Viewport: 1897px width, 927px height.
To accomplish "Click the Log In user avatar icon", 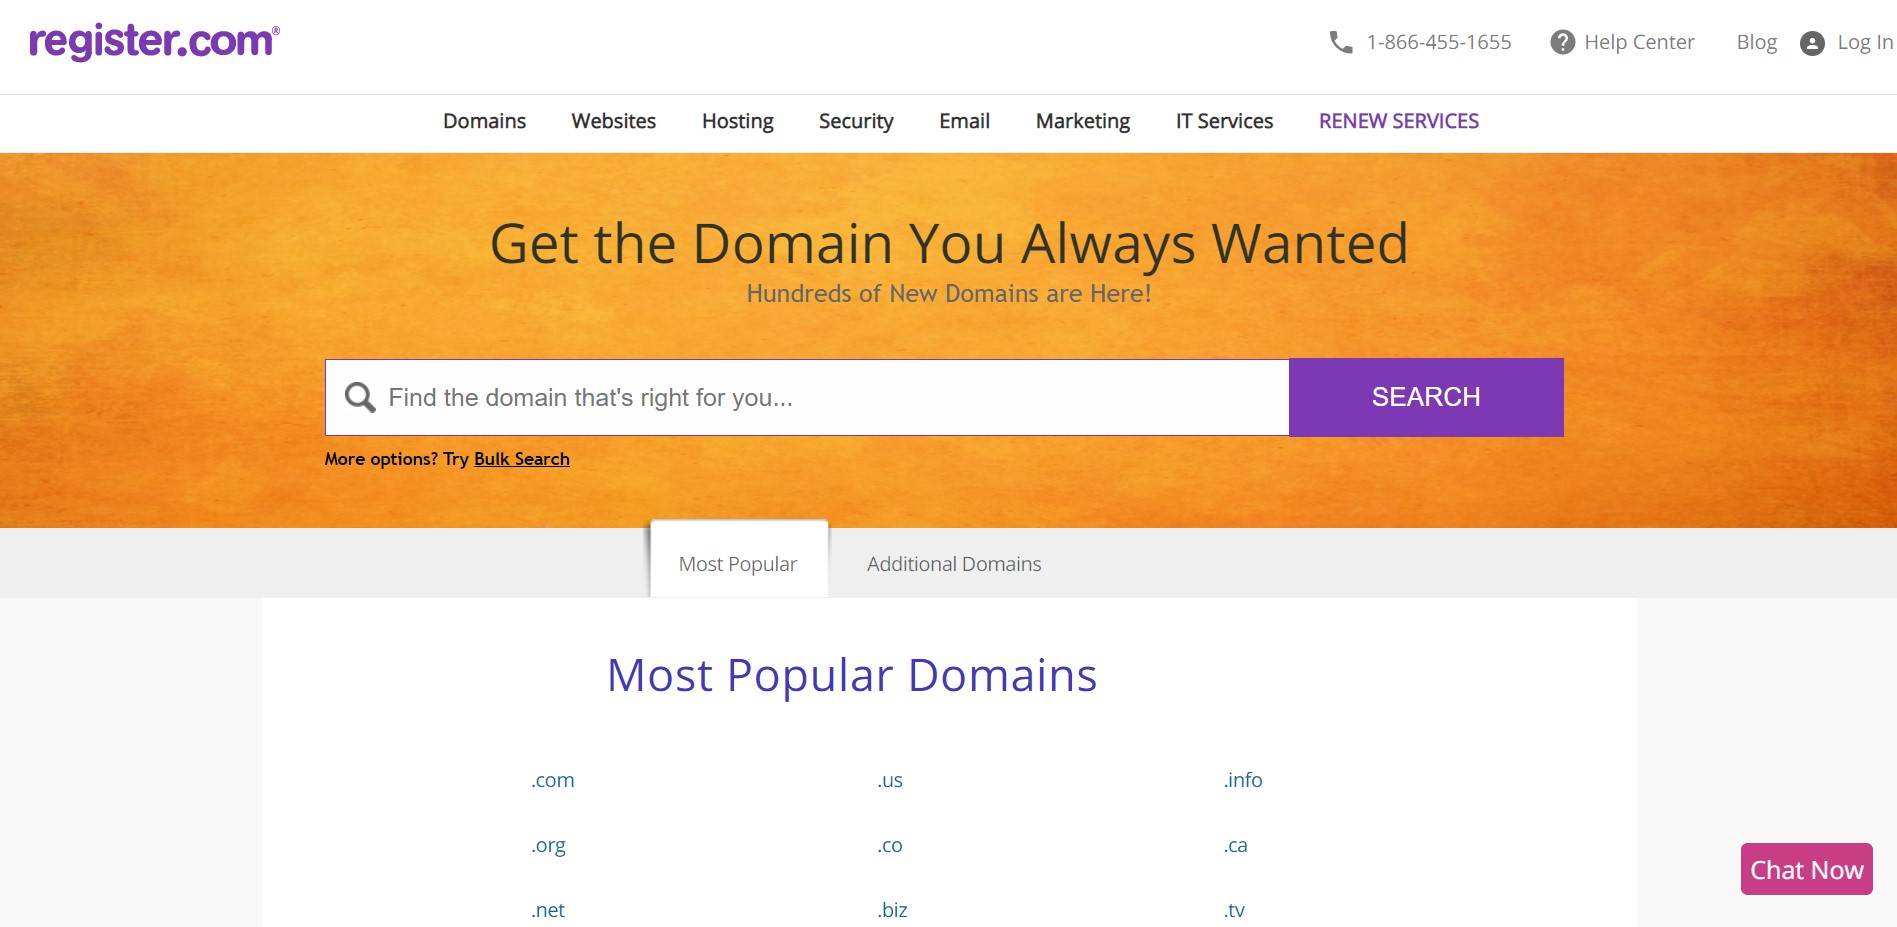I will (1812, 43).
